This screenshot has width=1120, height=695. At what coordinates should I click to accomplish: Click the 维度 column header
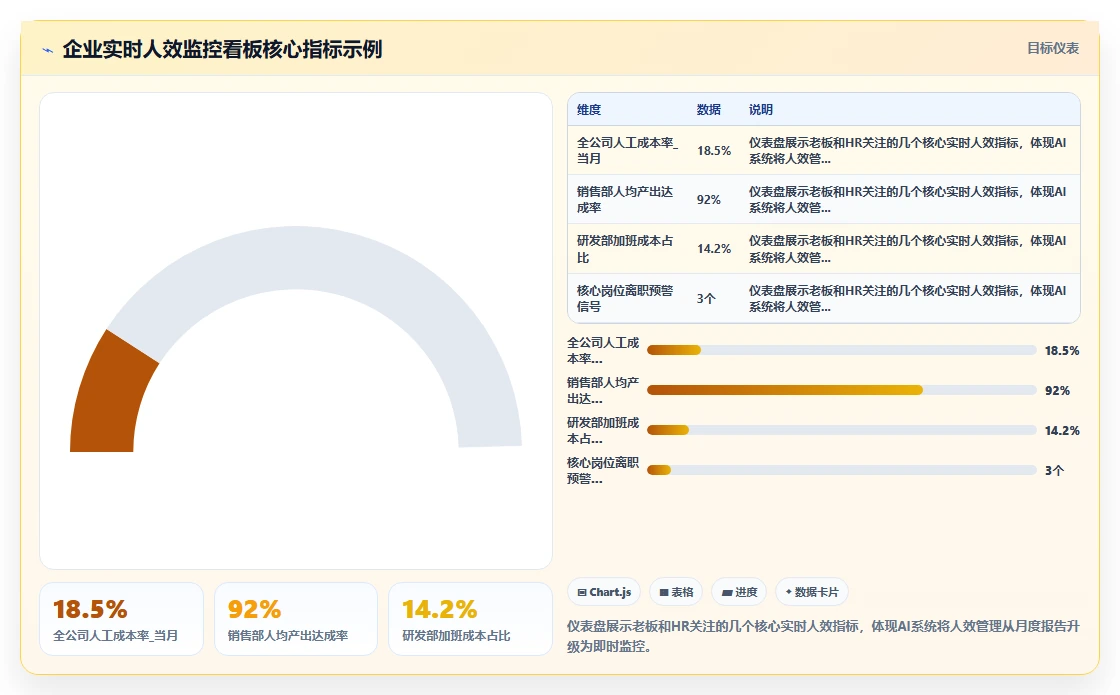point(589,109)
